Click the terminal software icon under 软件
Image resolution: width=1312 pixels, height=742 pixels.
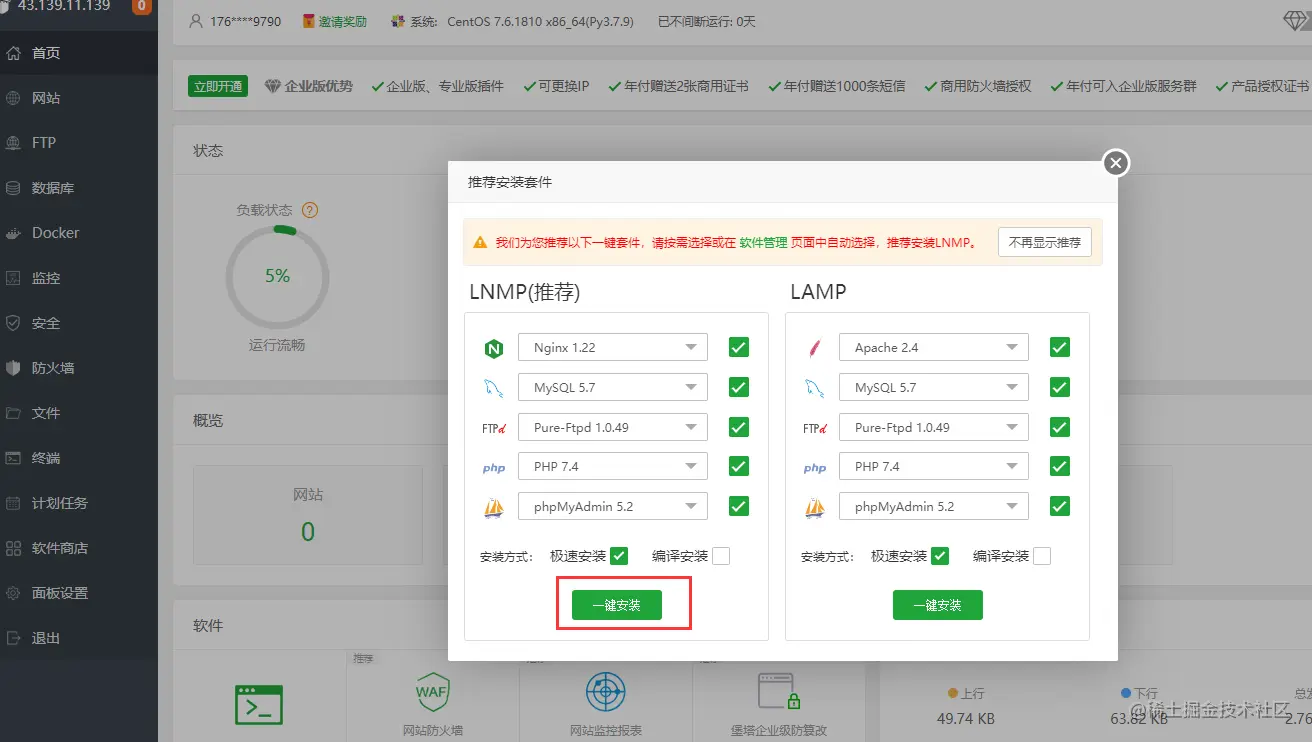tap(259, 704)
